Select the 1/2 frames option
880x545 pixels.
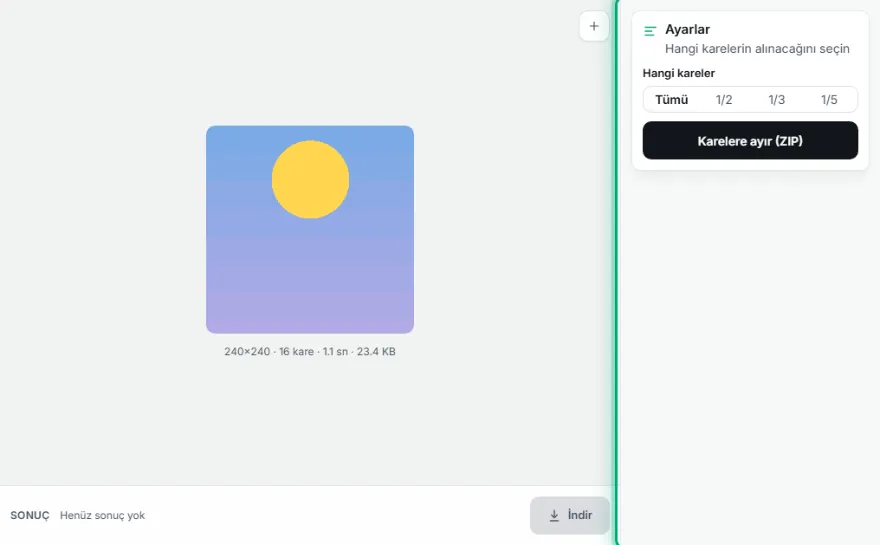(724, 100)
